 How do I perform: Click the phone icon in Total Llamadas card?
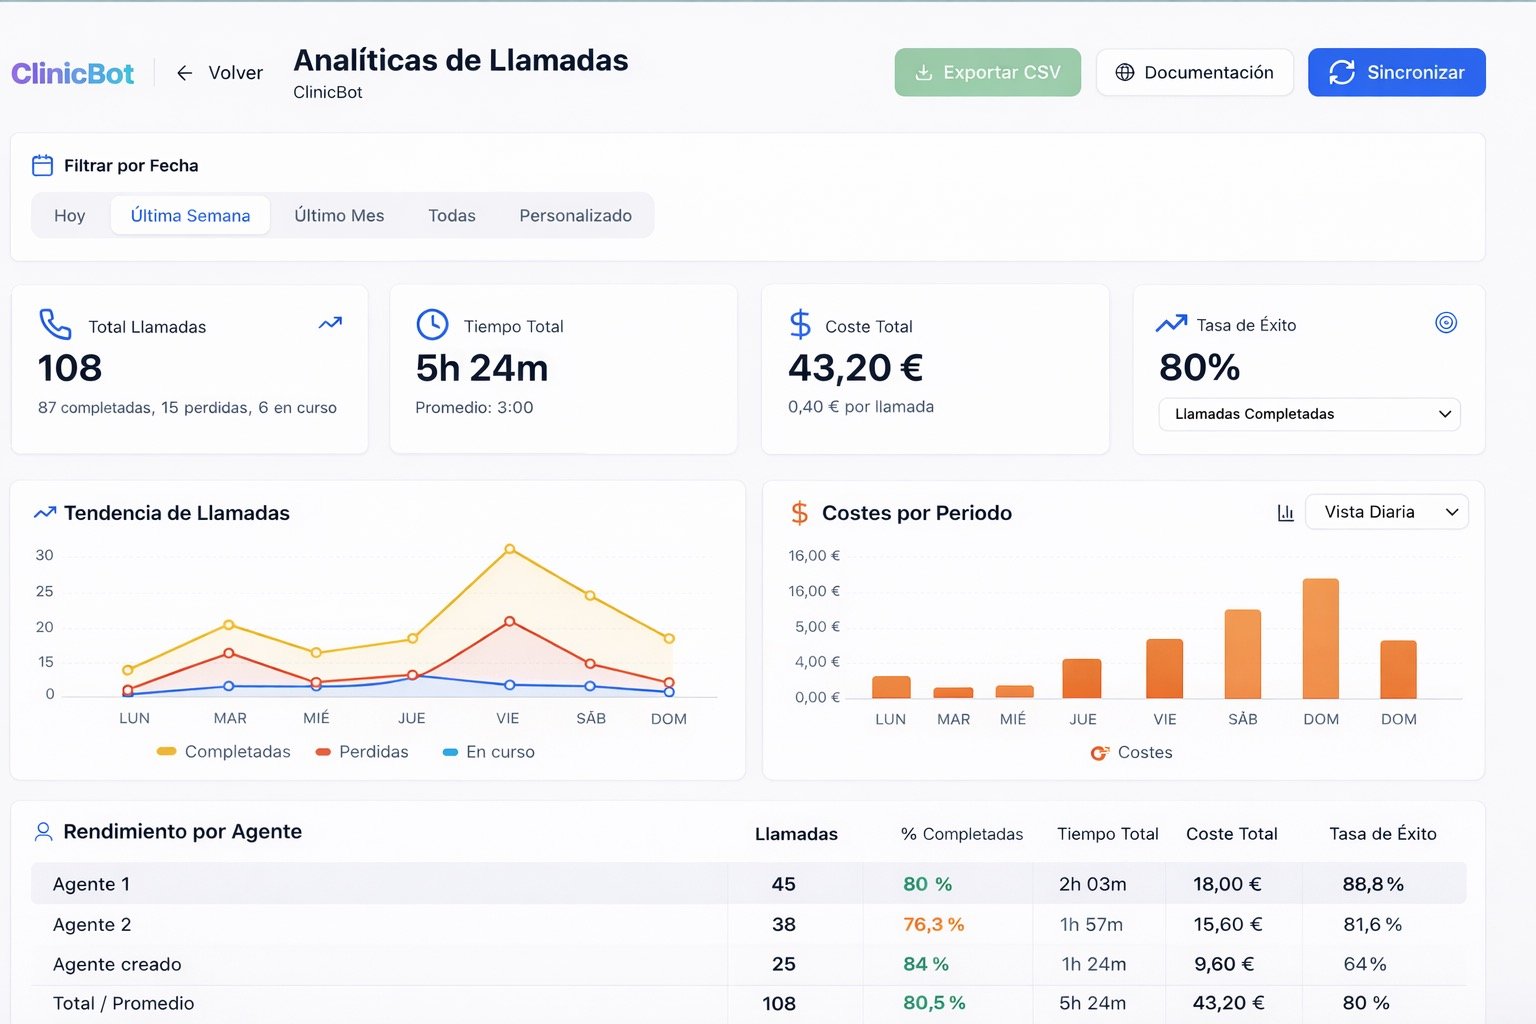[55, 325]
